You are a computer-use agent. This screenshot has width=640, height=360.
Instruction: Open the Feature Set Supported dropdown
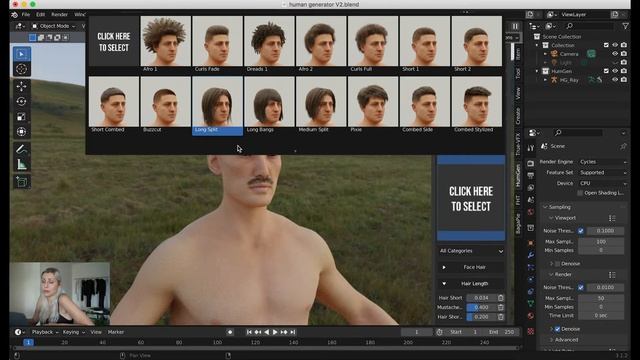coord(603,173)
